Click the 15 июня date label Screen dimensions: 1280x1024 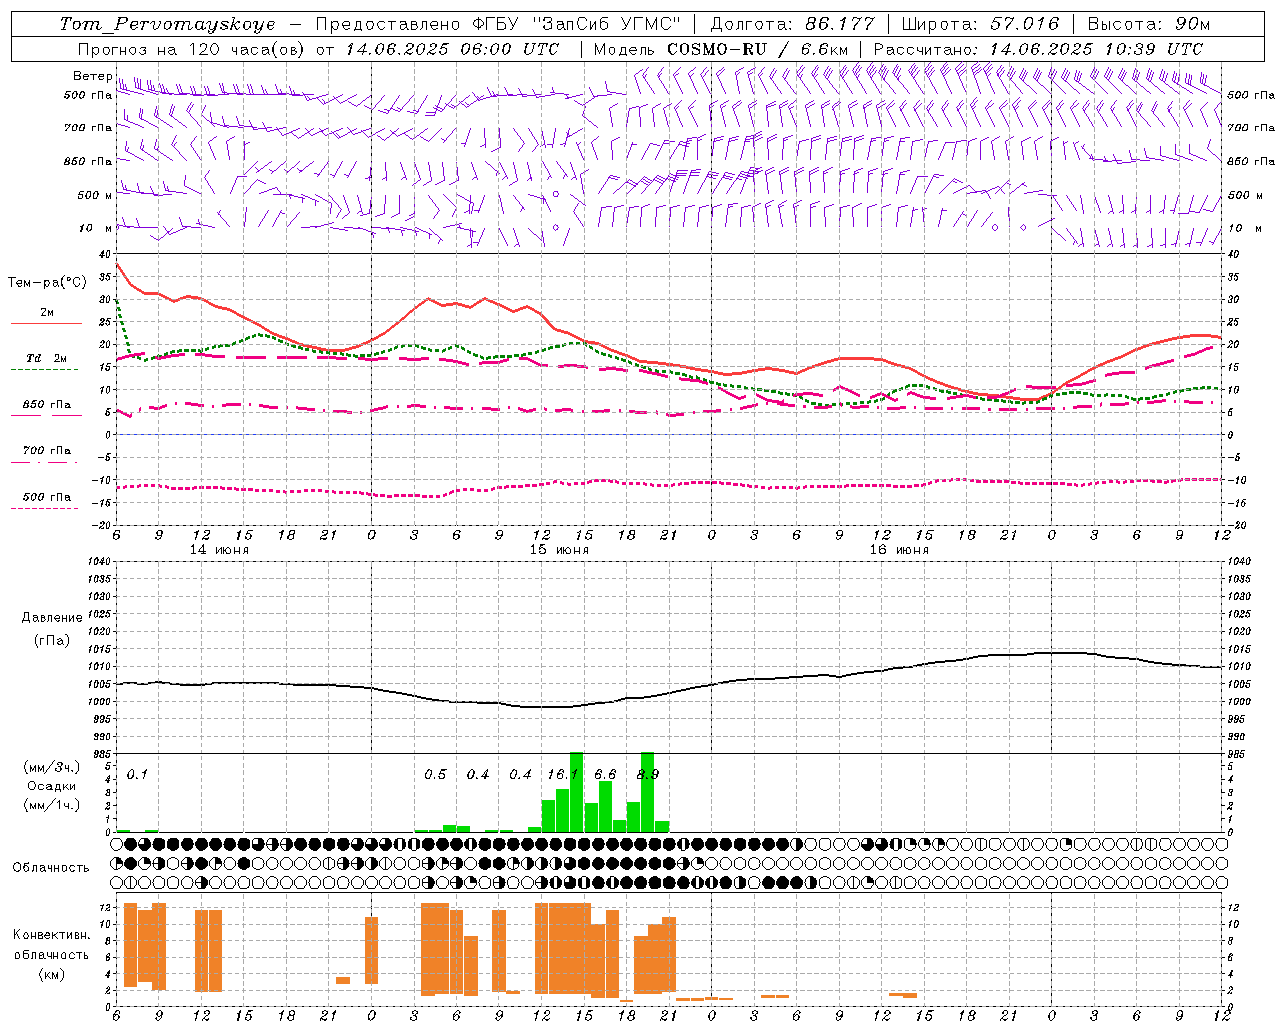click(559, 550)
